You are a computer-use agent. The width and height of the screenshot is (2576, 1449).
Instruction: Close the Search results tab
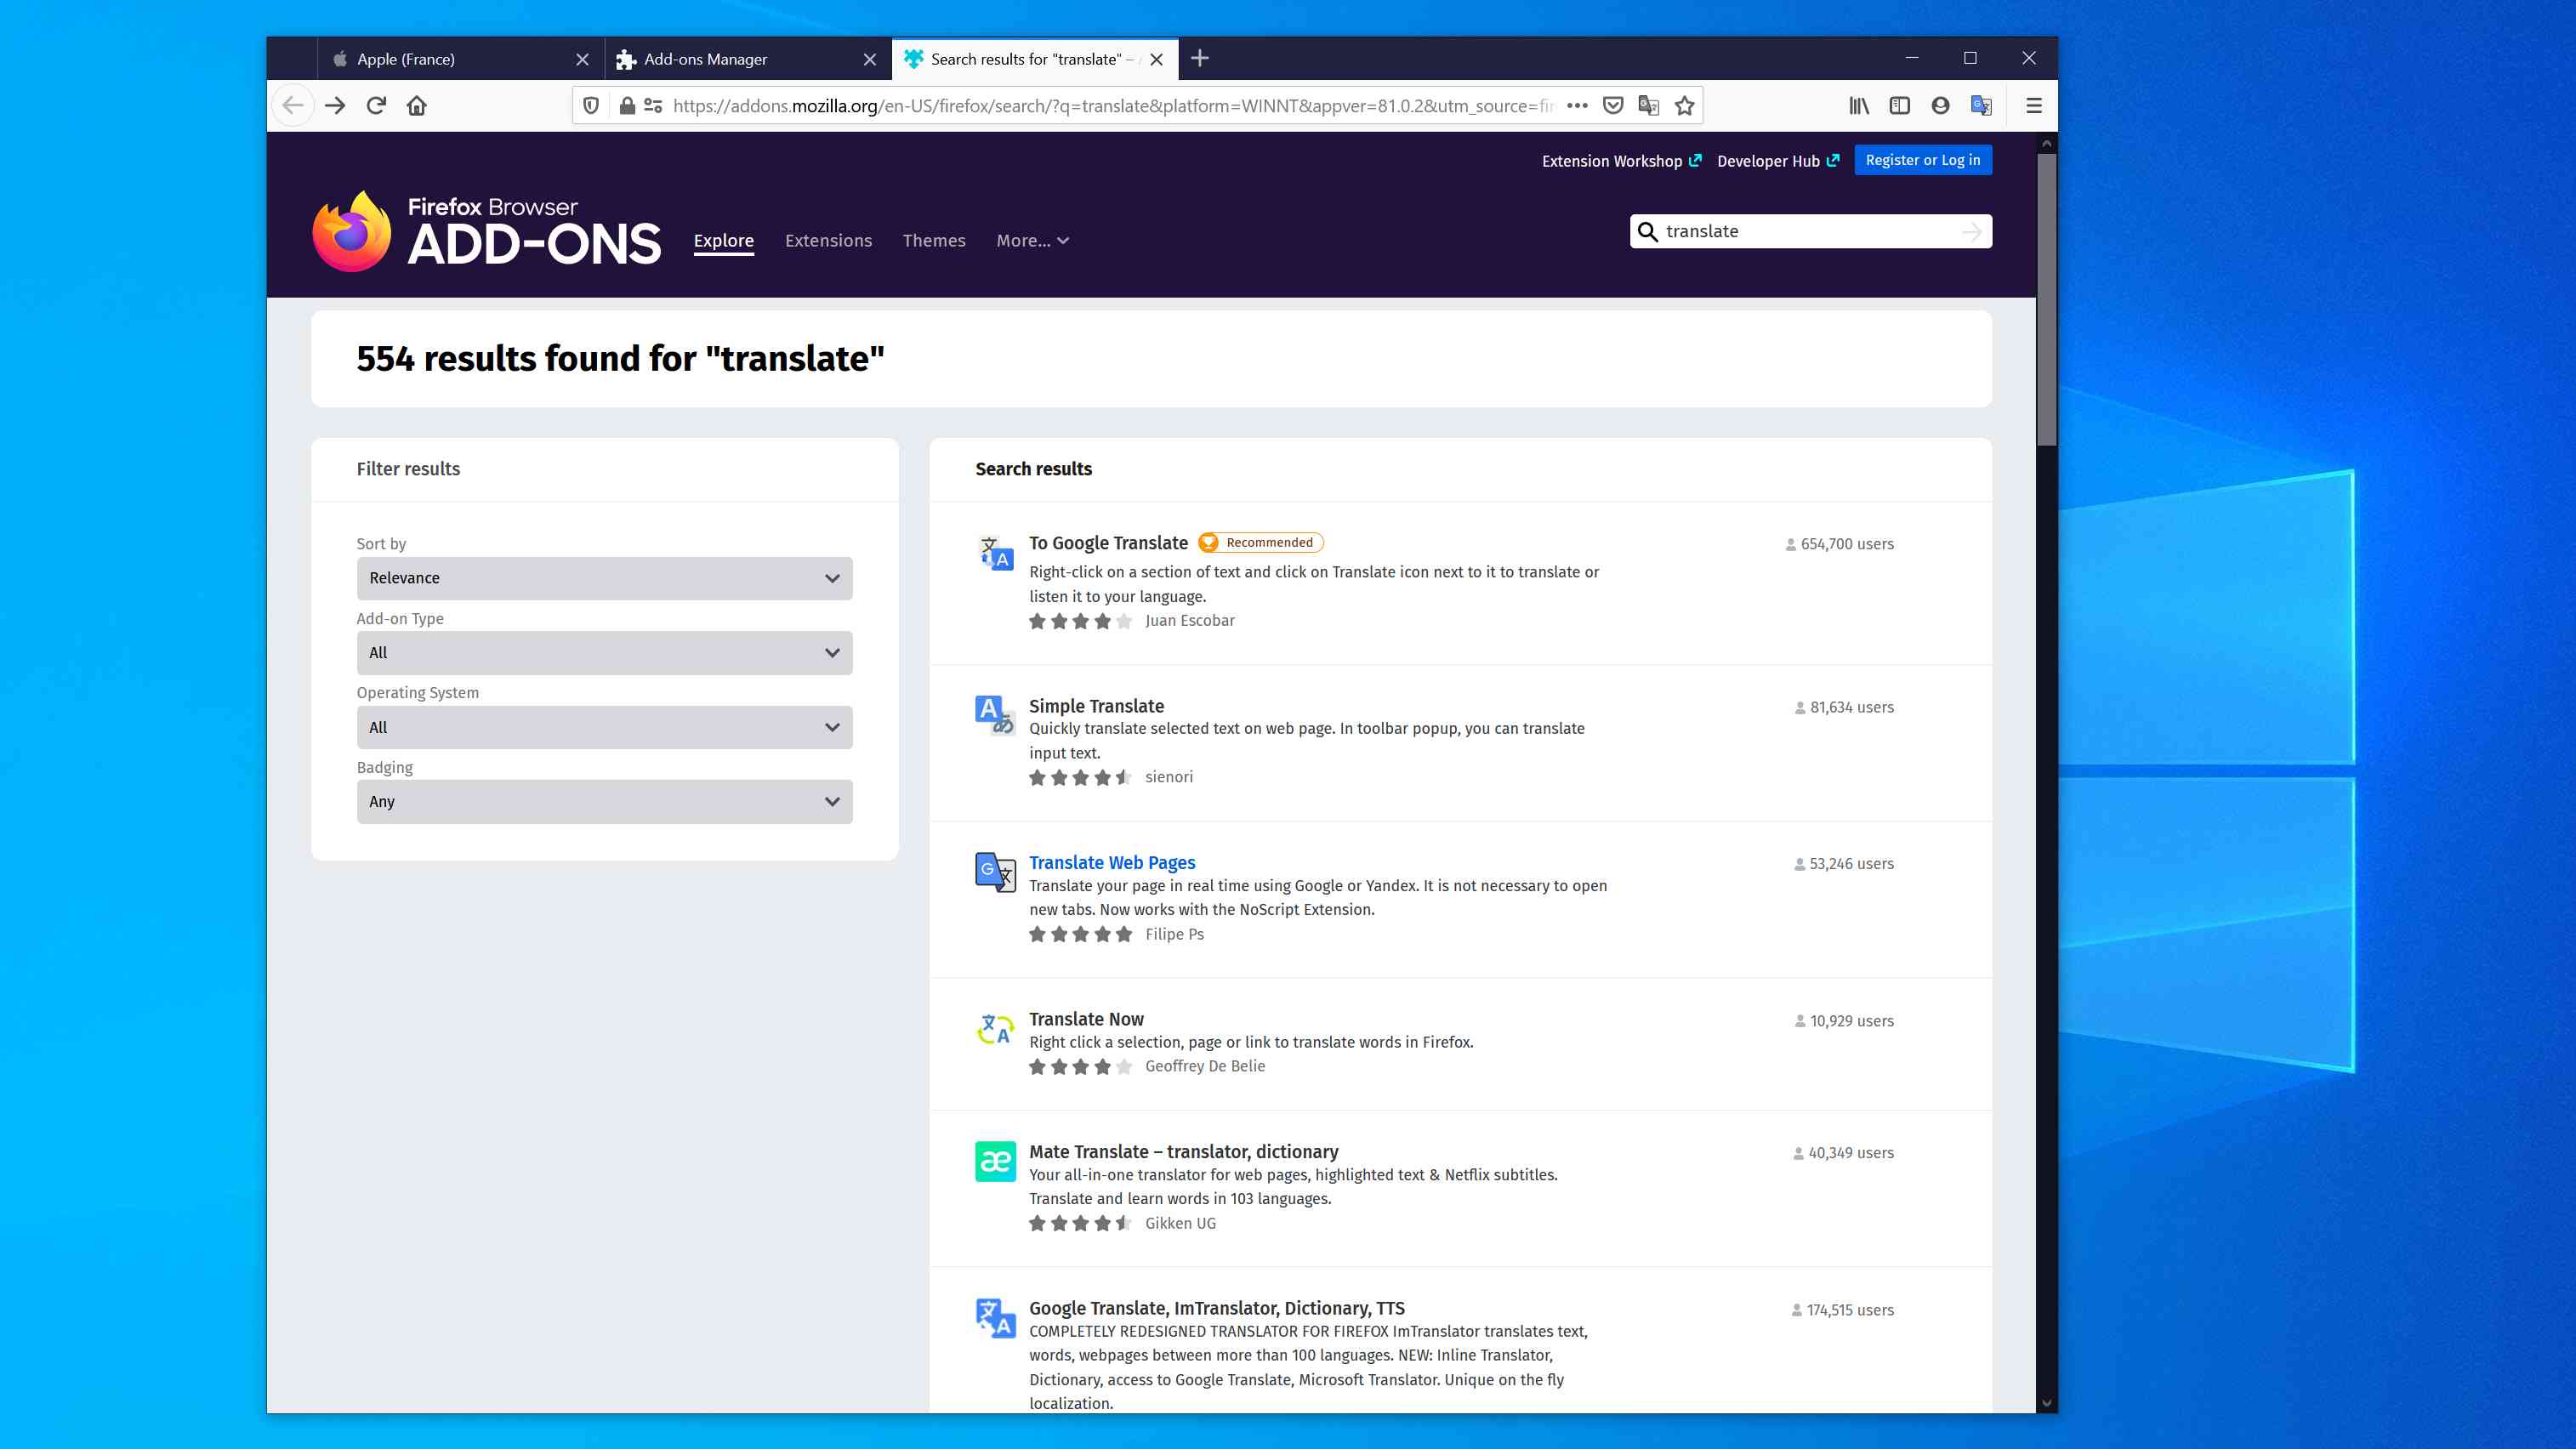1157,60
